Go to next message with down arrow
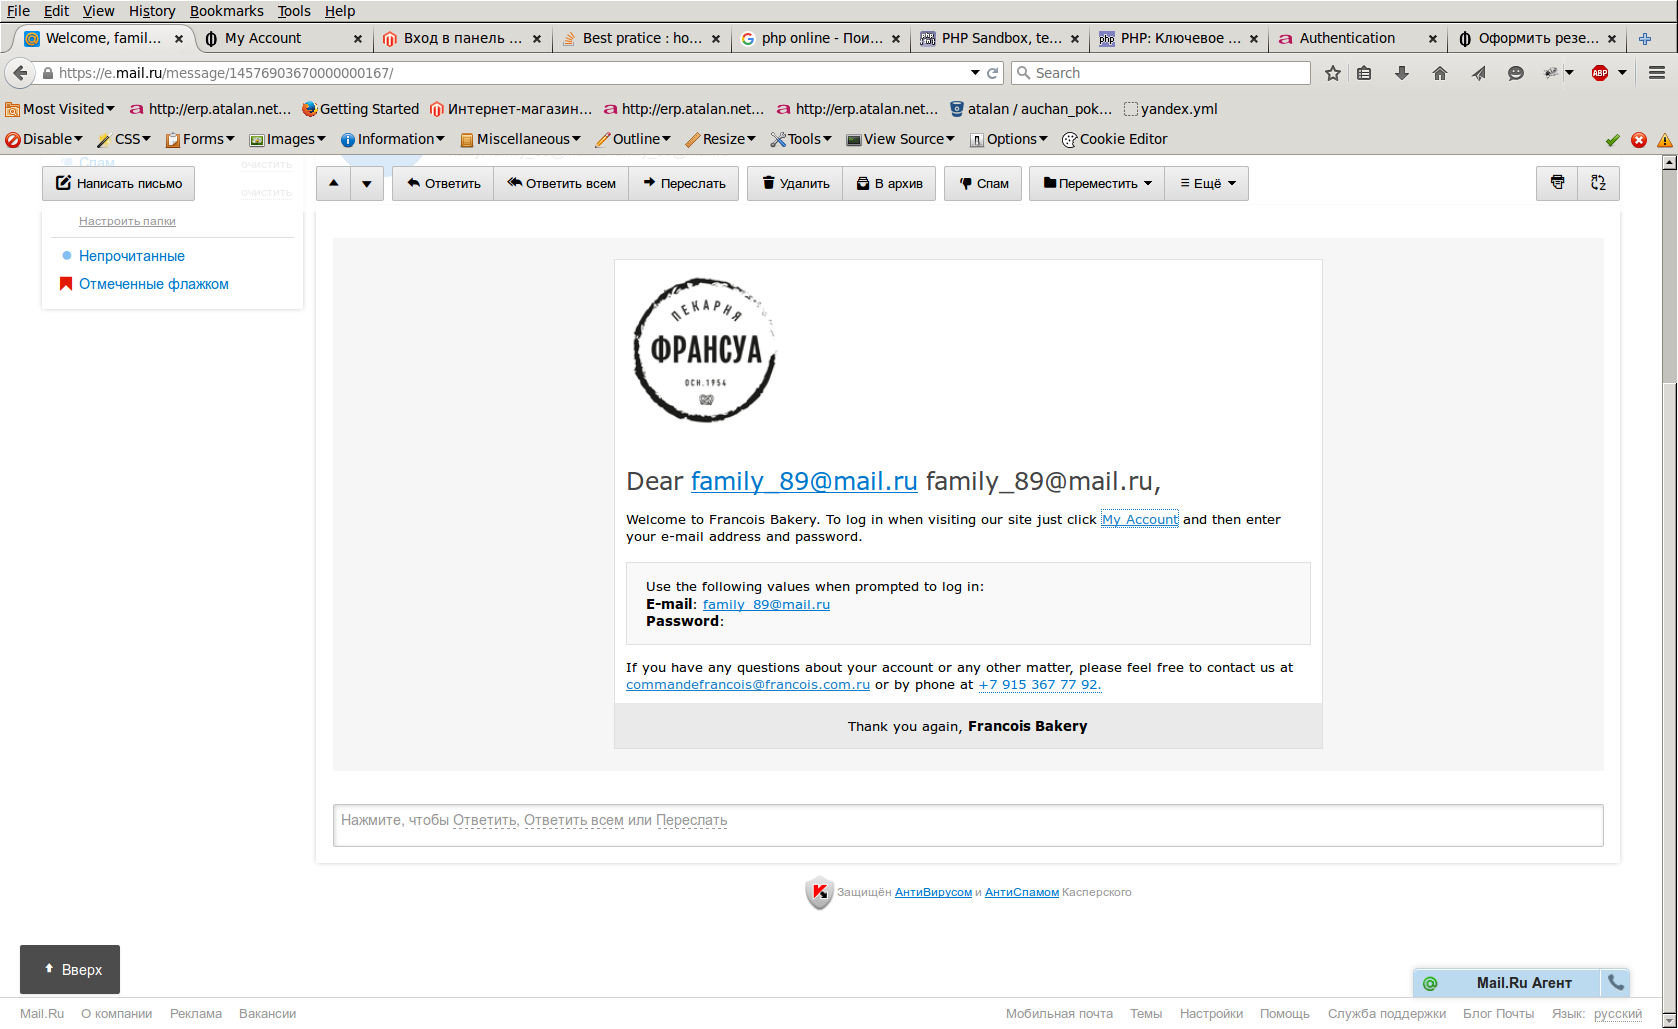This screenshot has width=1678, height=1029. tap(367, 183)
